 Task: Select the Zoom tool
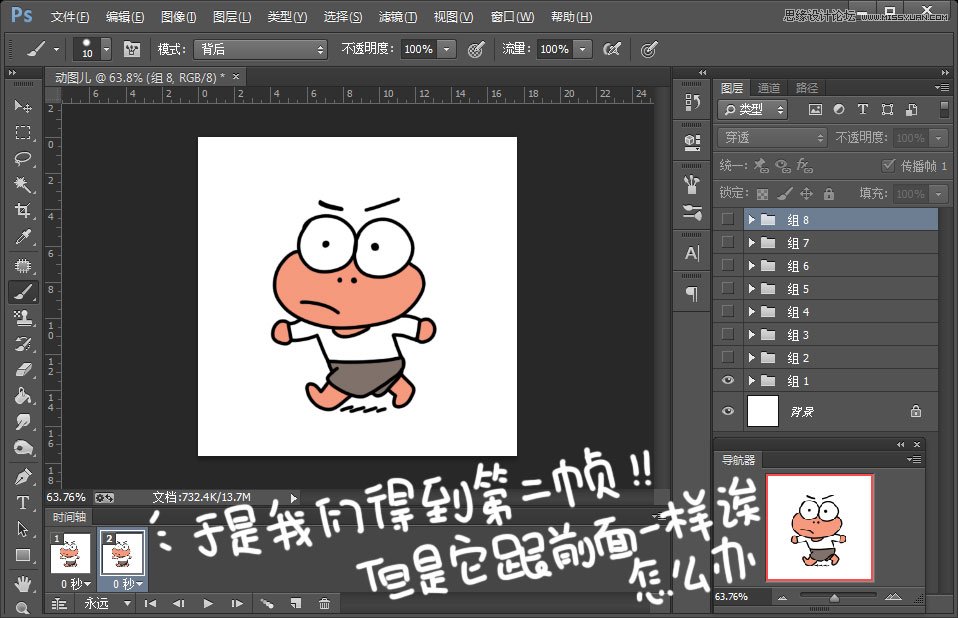point(23,608)
